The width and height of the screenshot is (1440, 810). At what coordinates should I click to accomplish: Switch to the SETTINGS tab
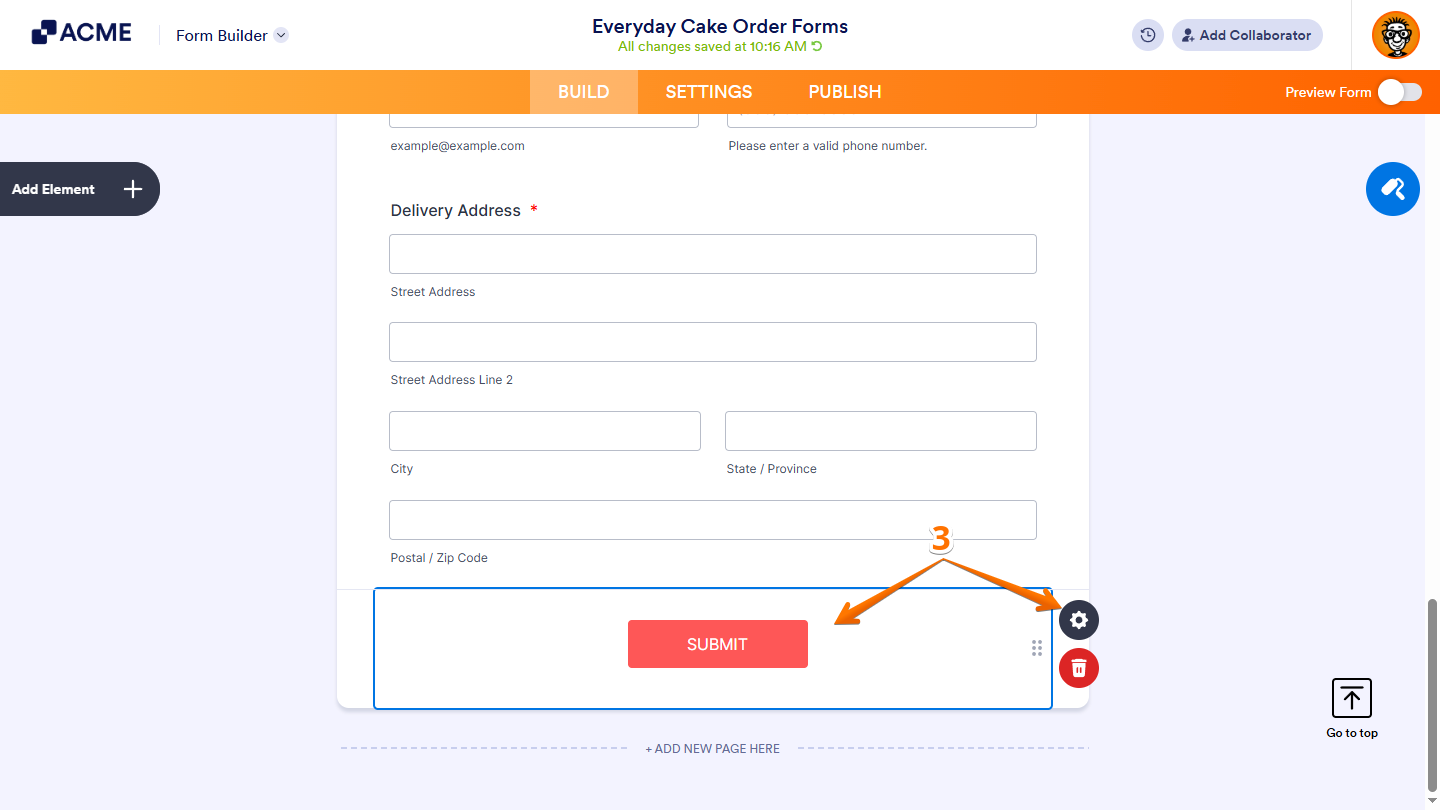[708, 91]
